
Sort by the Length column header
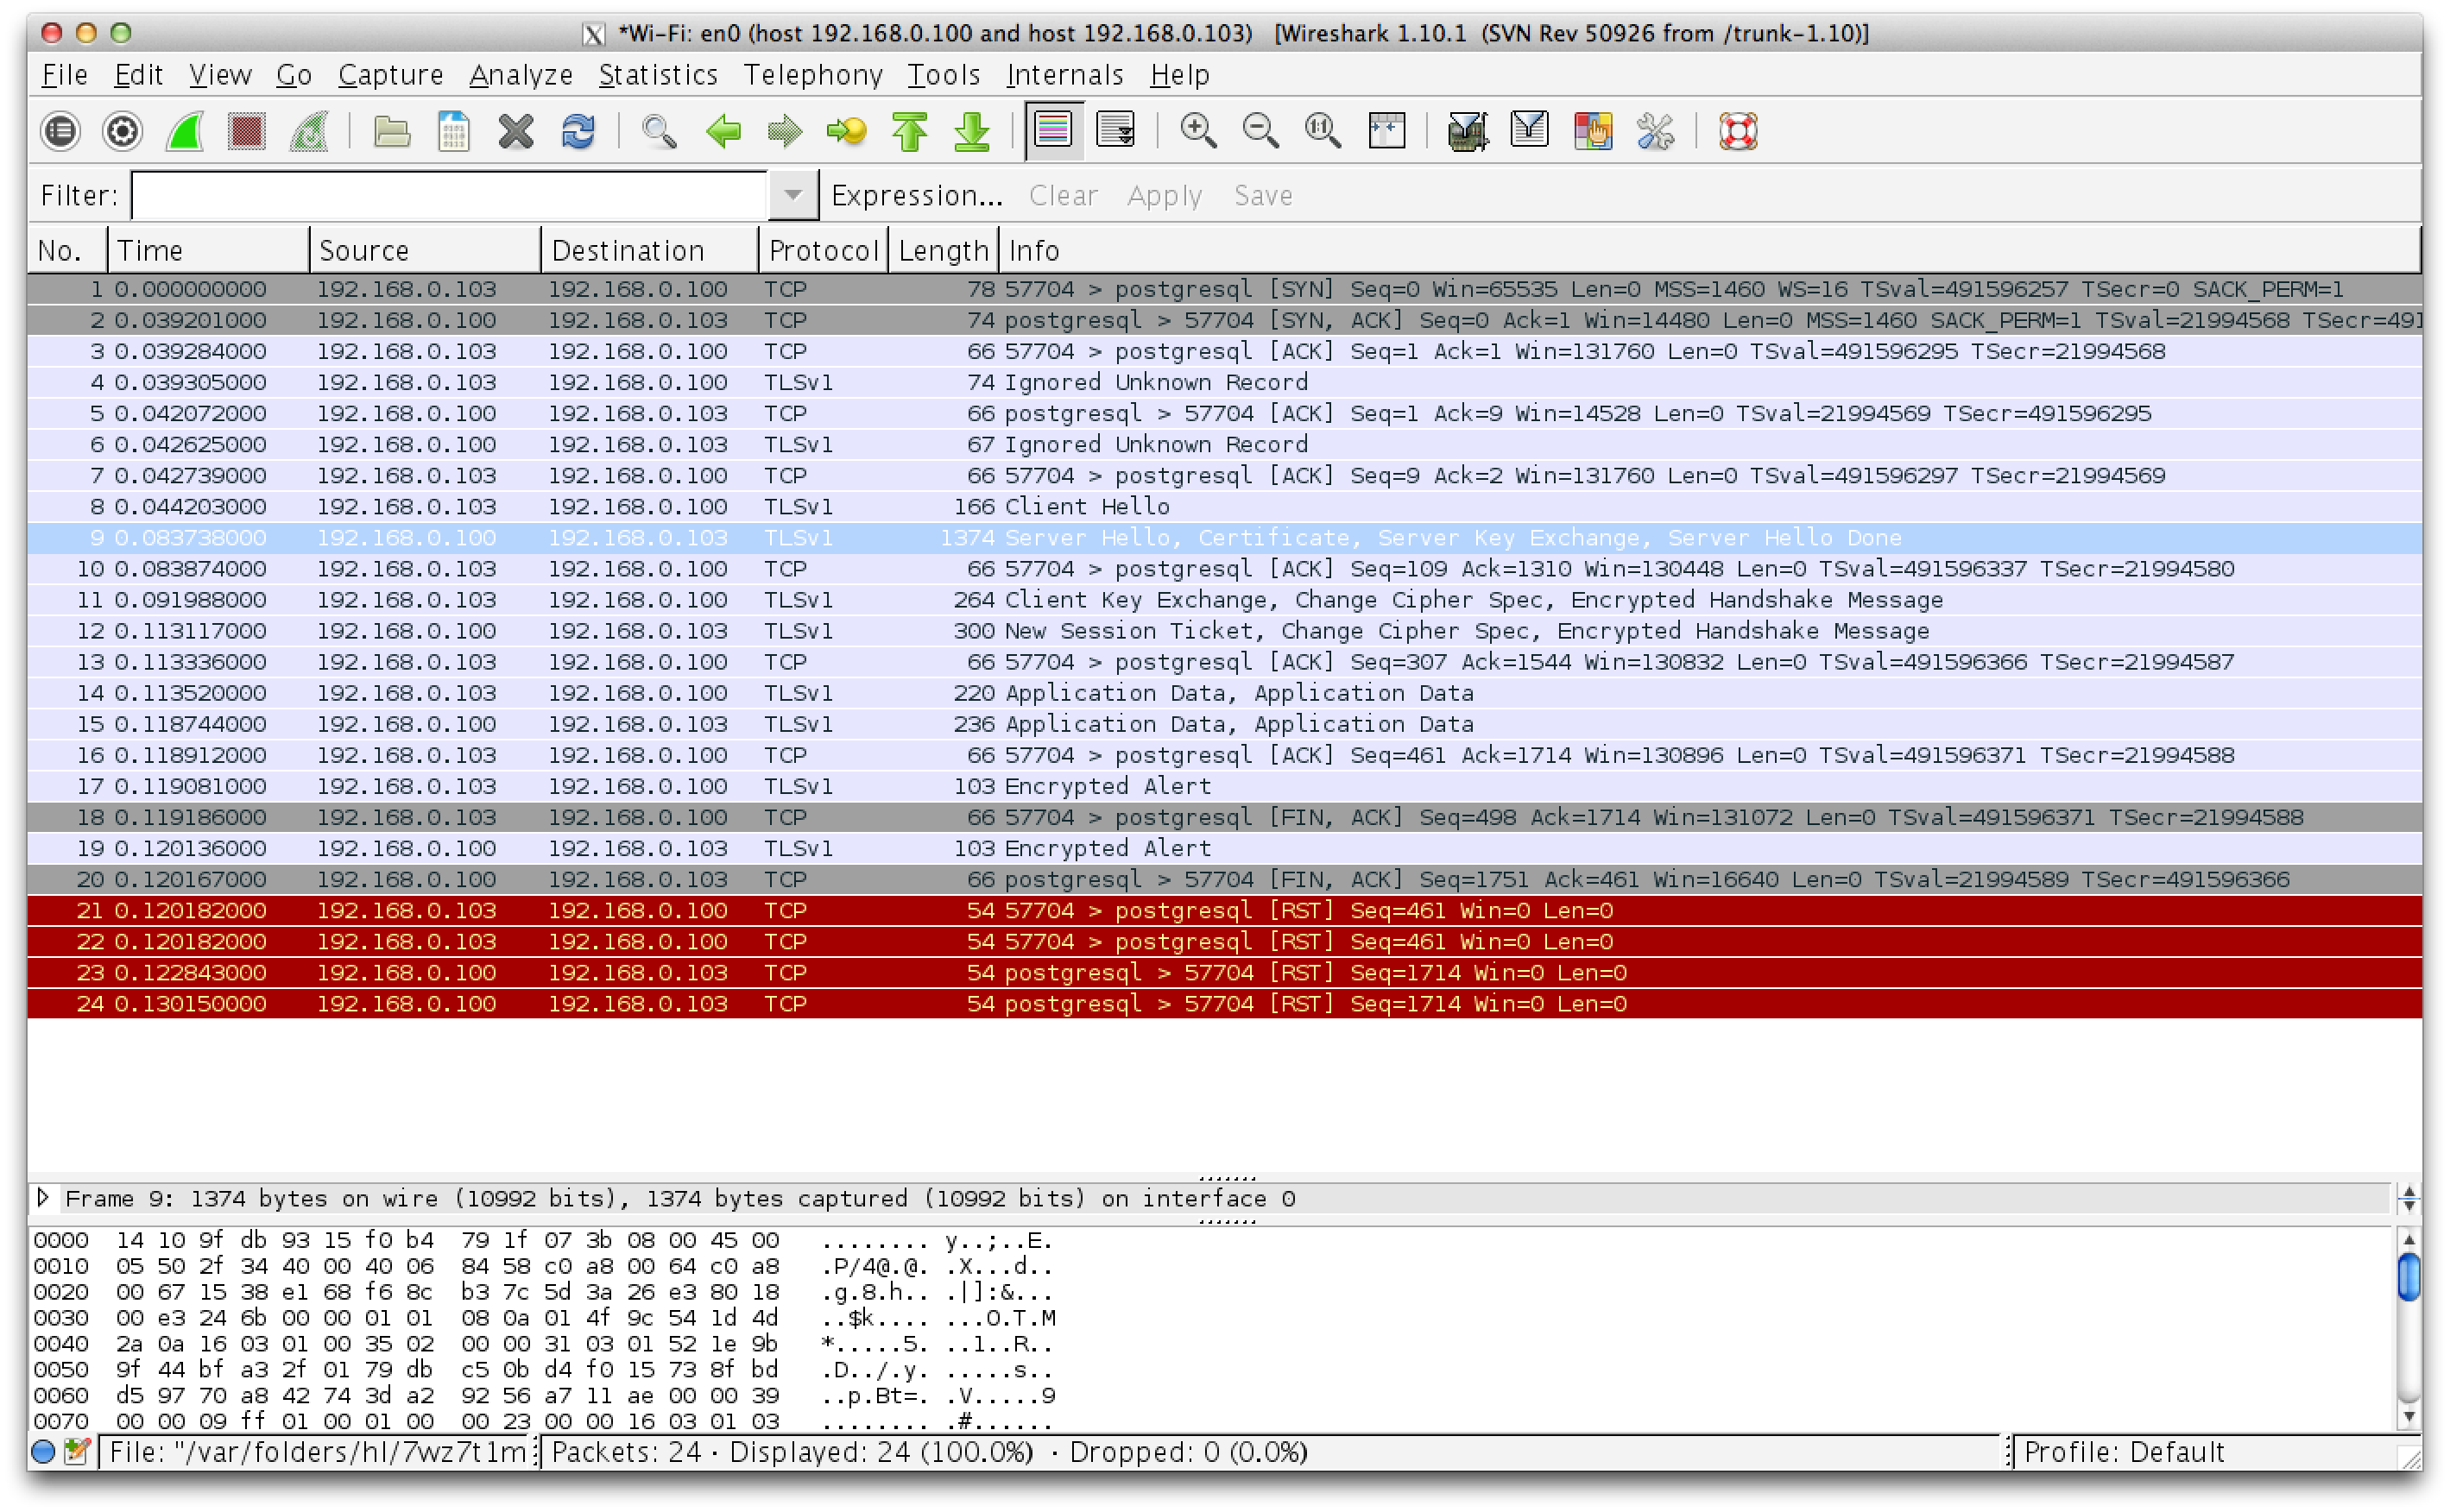tap(943, 250)
